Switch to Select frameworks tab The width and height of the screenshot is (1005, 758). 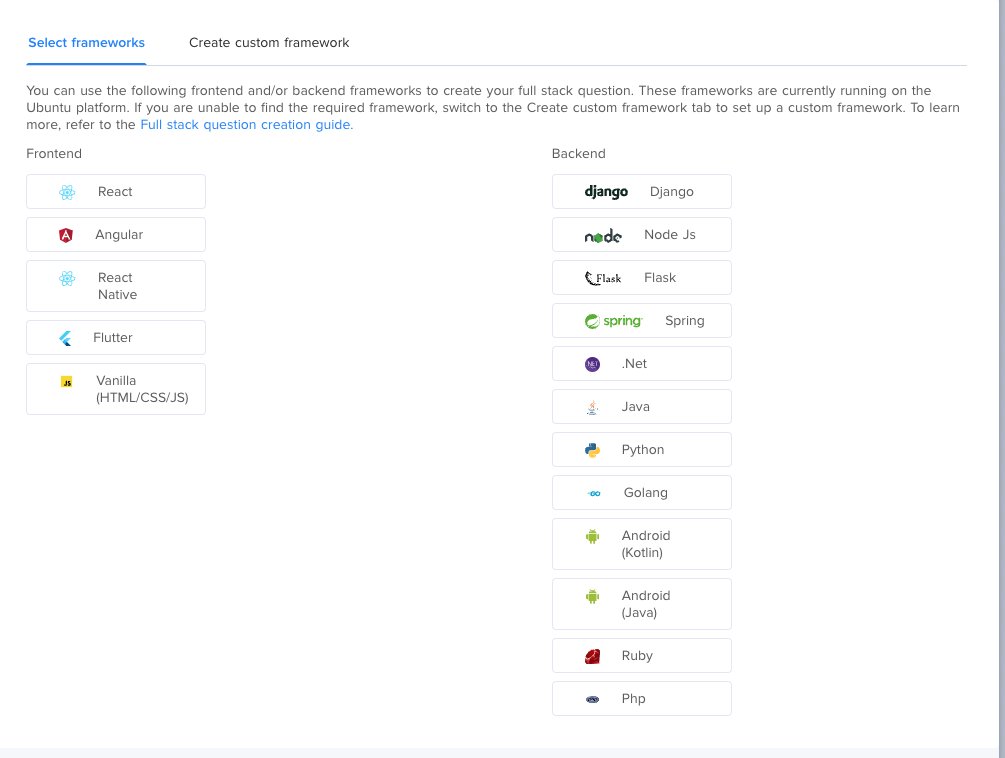(87, 43)
